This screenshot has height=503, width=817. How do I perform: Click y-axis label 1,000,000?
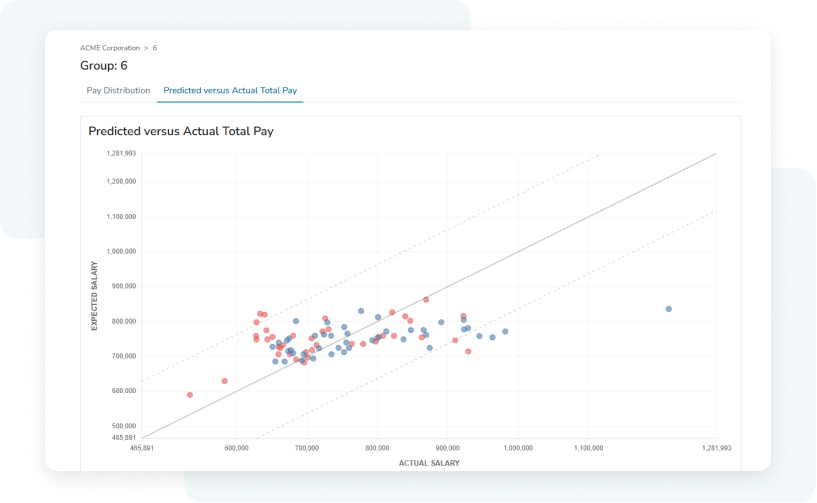[121, 251]
